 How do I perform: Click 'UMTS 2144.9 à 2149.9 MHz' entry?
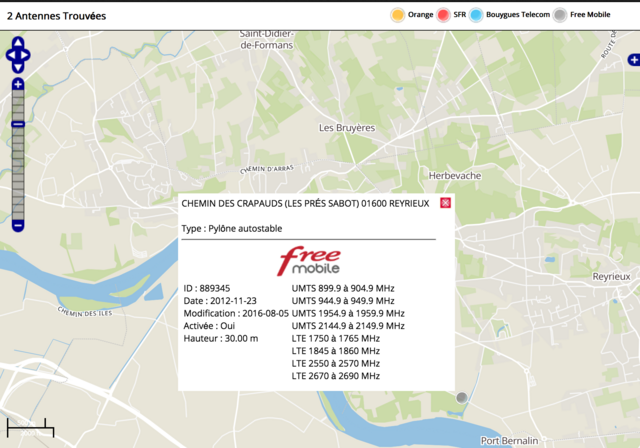[348, 326]
